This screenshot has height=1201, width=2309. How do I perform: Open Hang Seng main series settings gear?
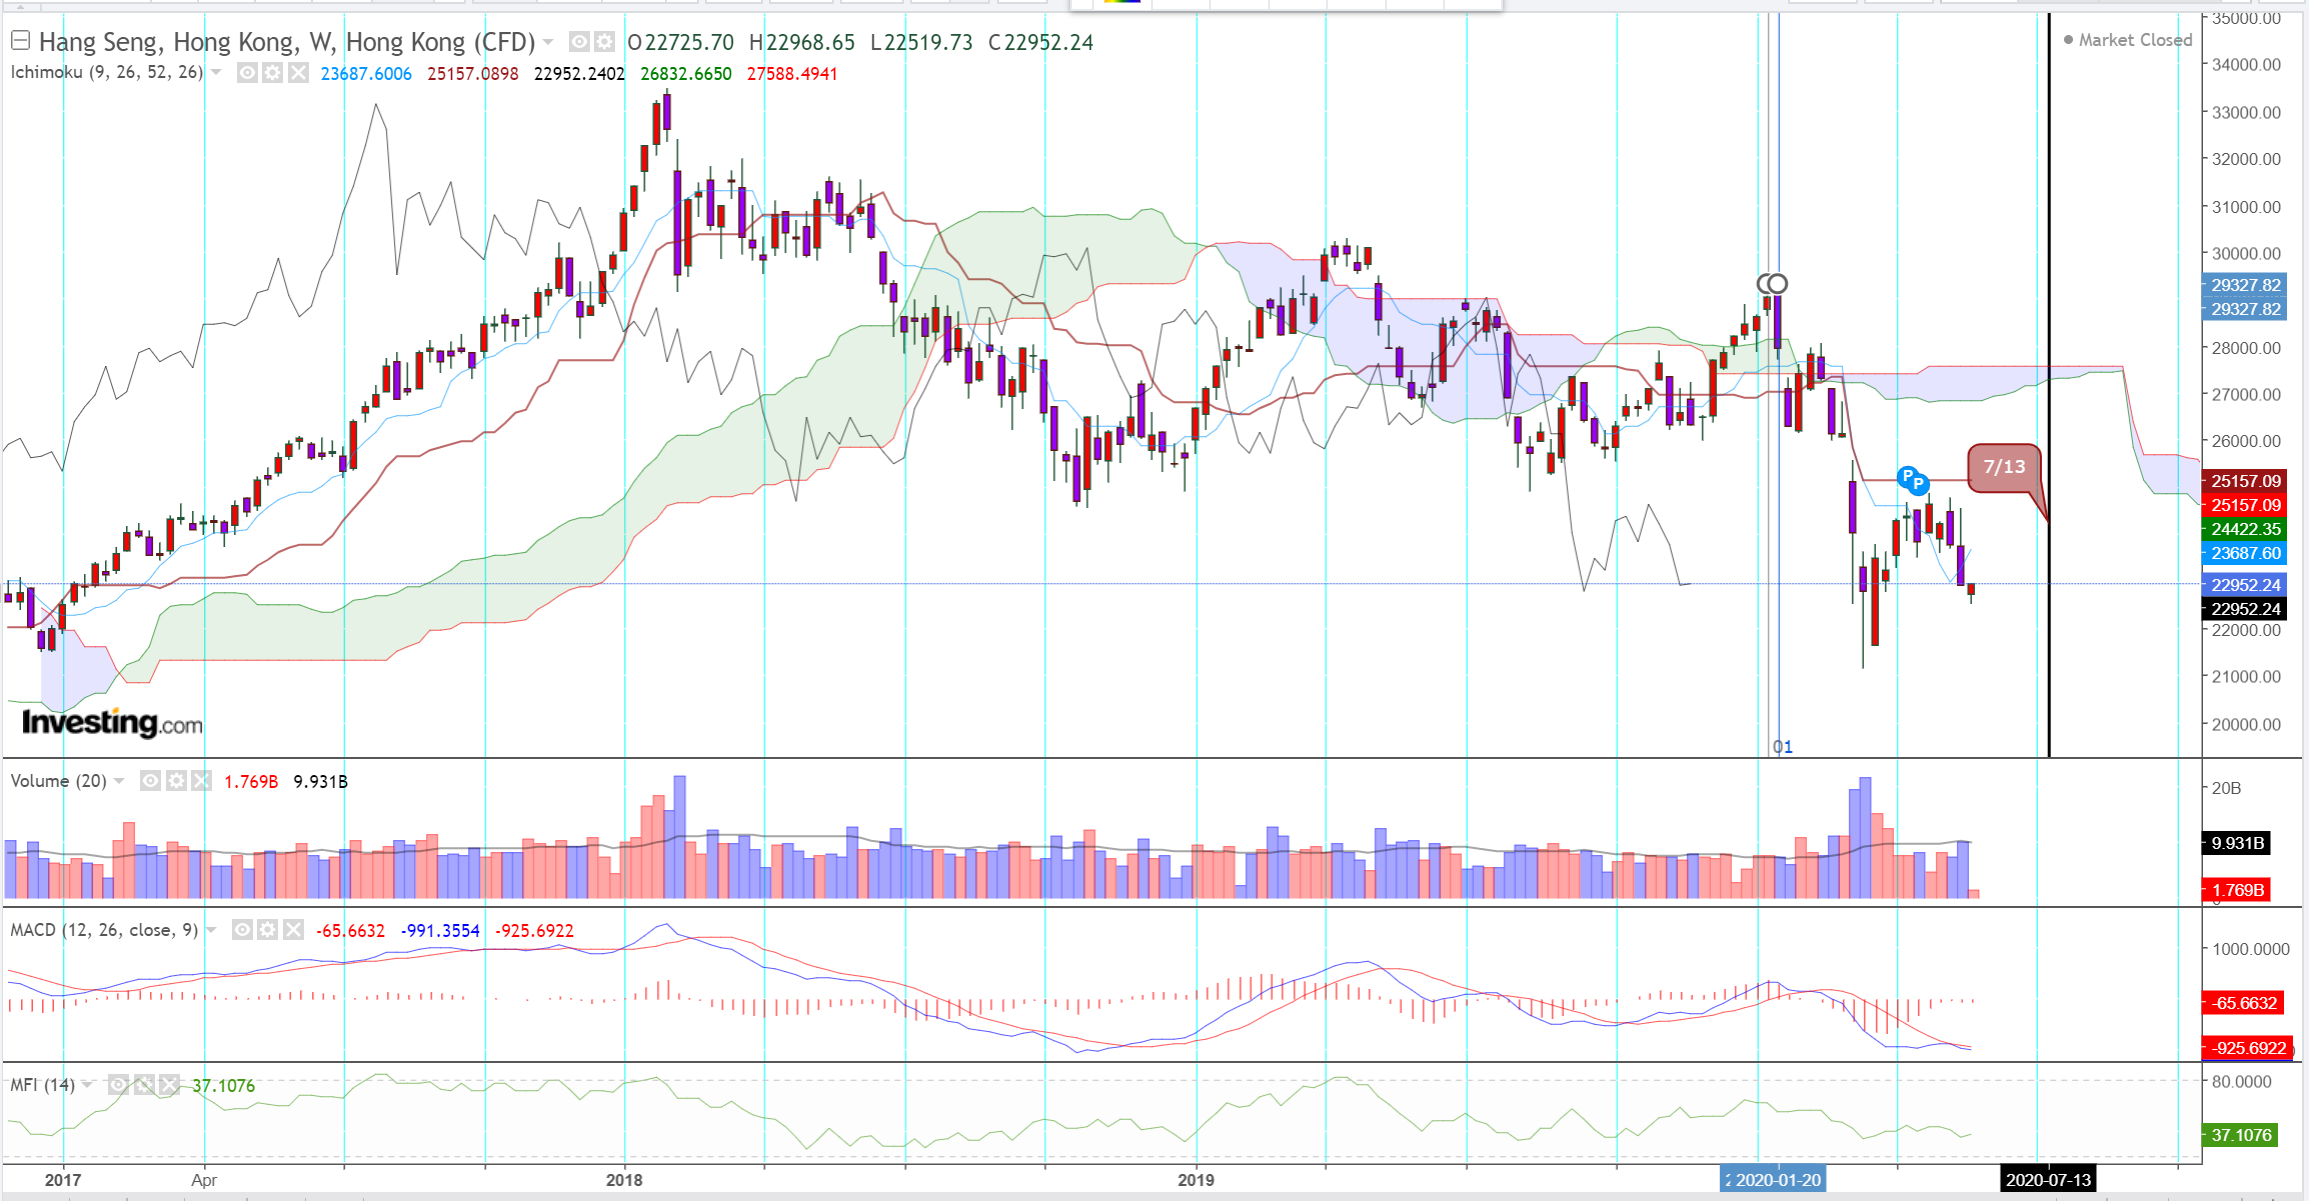pyautogui.click(x=604, y=42)
